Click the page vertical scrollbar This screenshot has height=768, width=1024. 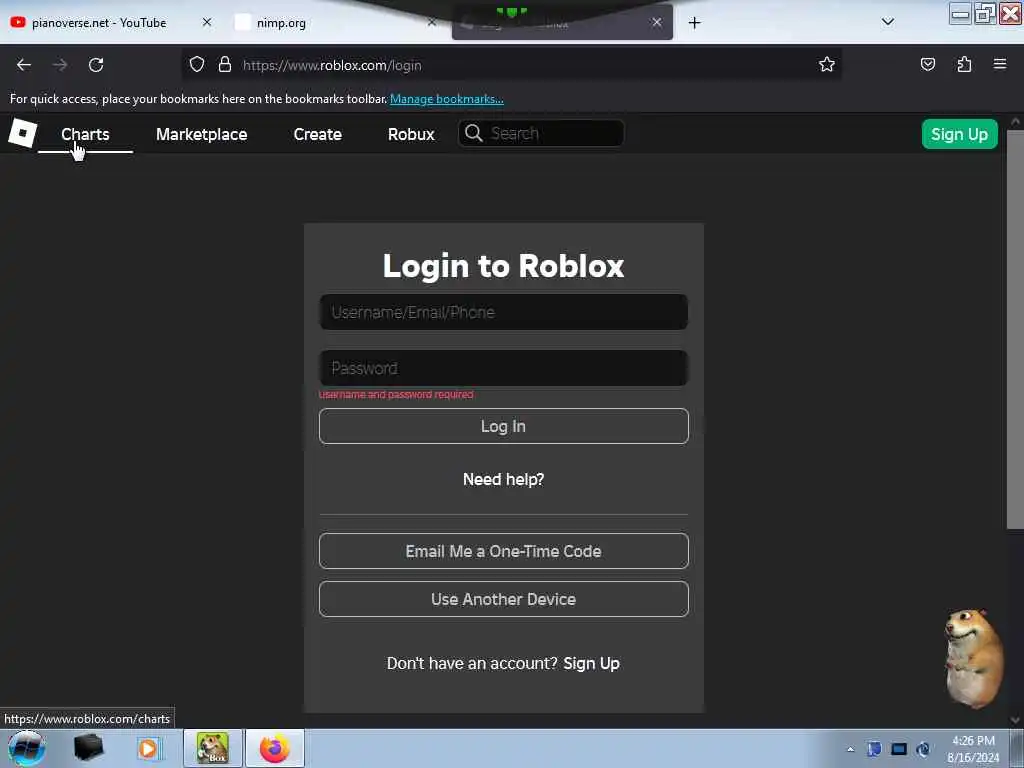(1015, 330)
